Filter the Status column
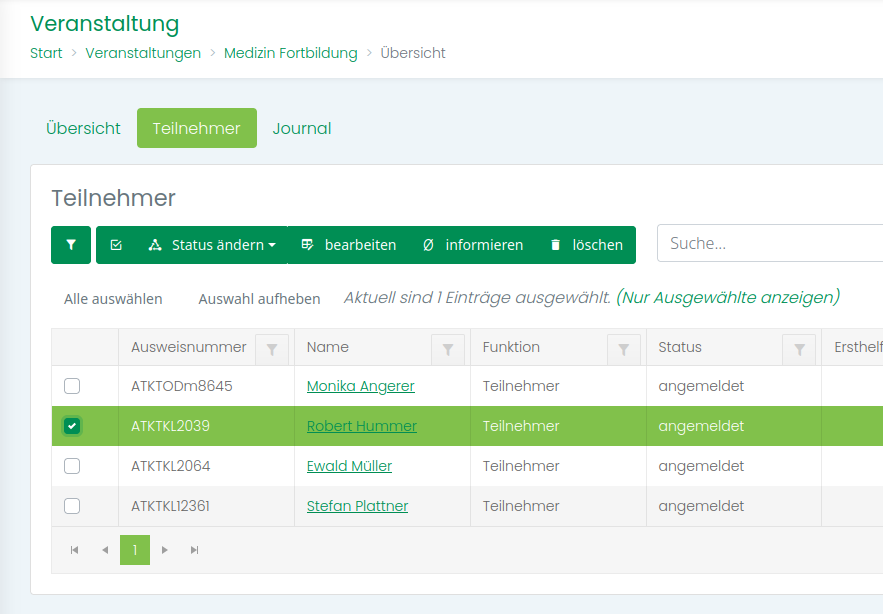Image resolution: width=883 pixels, height=614 pixels. tap(800, 349)
